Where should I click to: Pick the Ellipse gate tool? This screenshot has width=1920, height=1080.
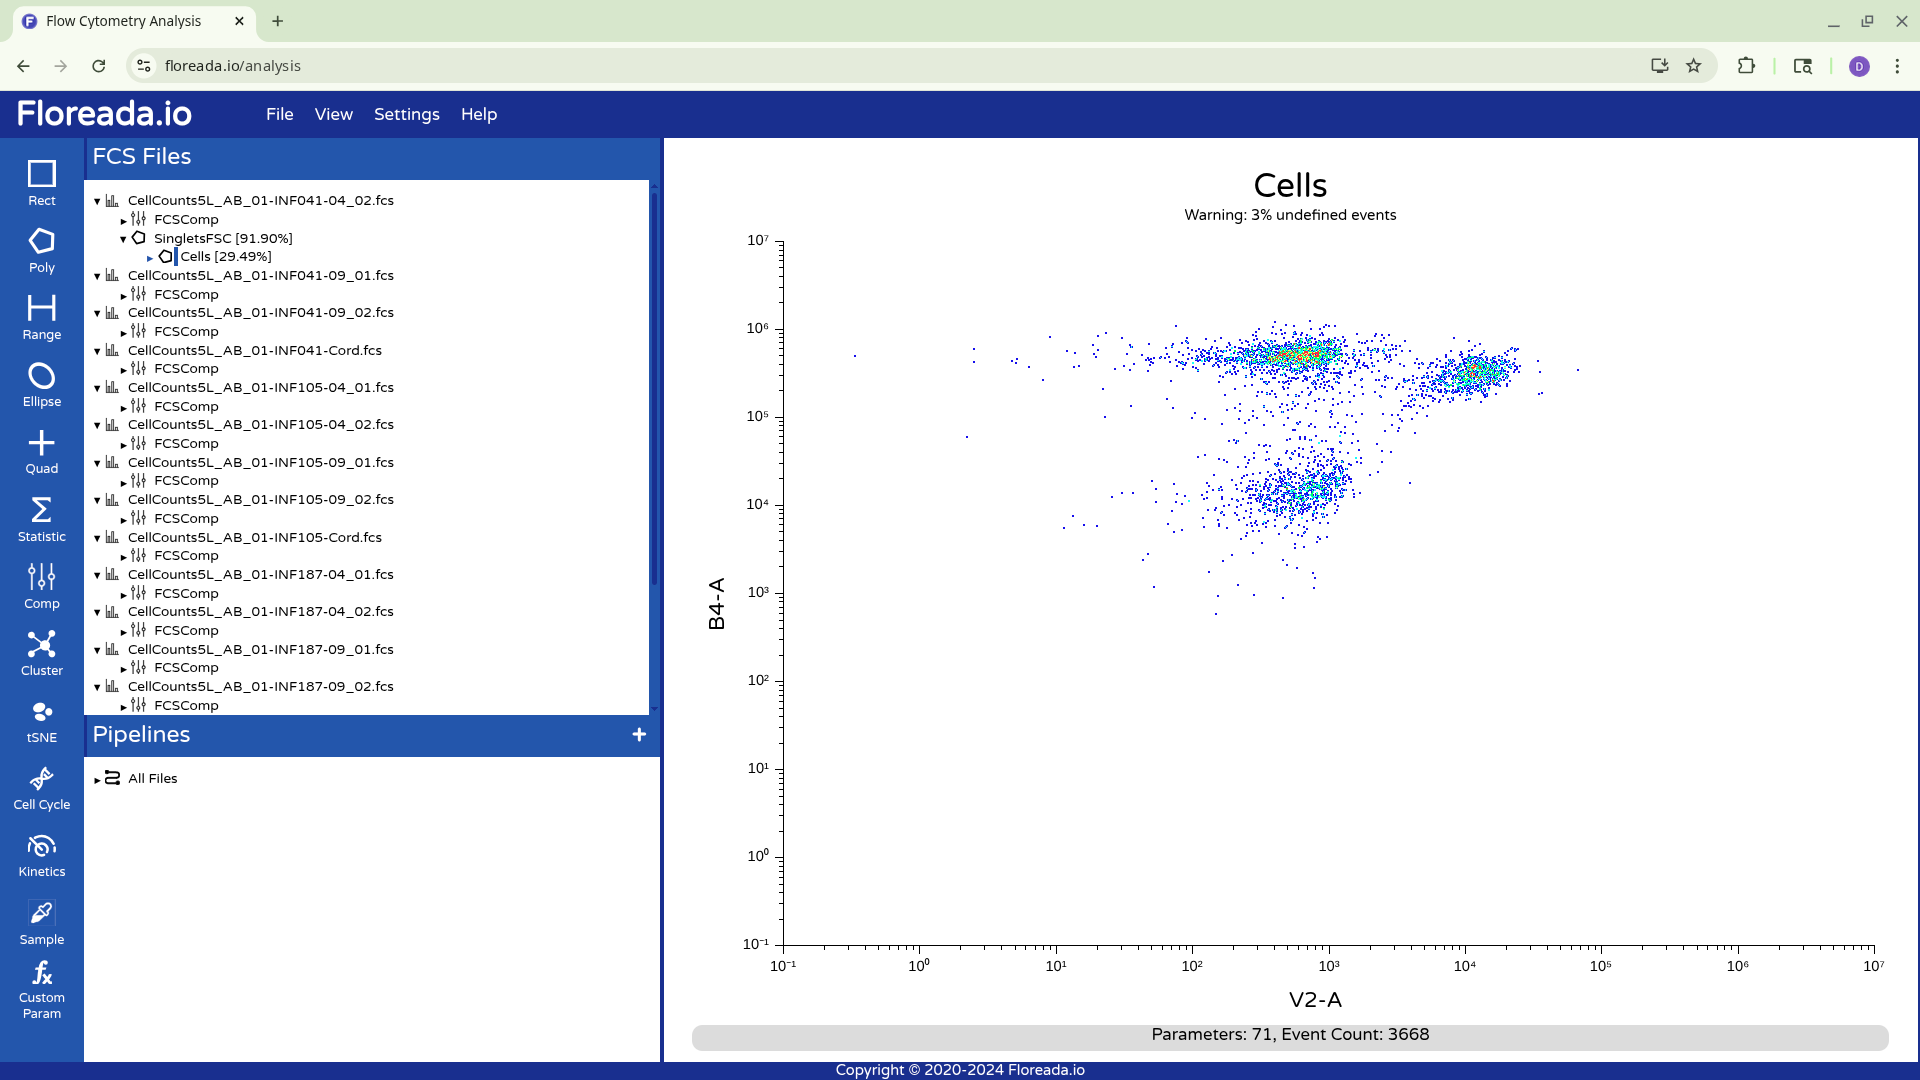coord(41,384)
